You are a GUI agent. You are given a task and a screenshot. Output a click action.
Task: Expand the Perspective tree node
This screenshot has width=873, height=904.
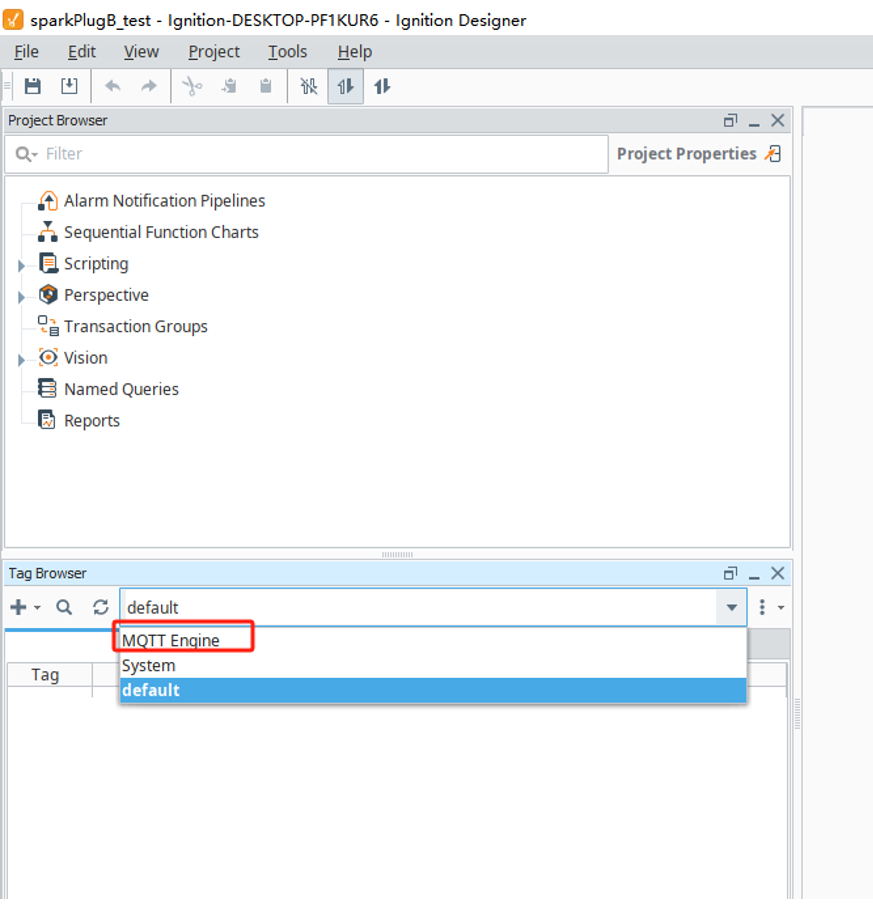[x=21, y=297]
